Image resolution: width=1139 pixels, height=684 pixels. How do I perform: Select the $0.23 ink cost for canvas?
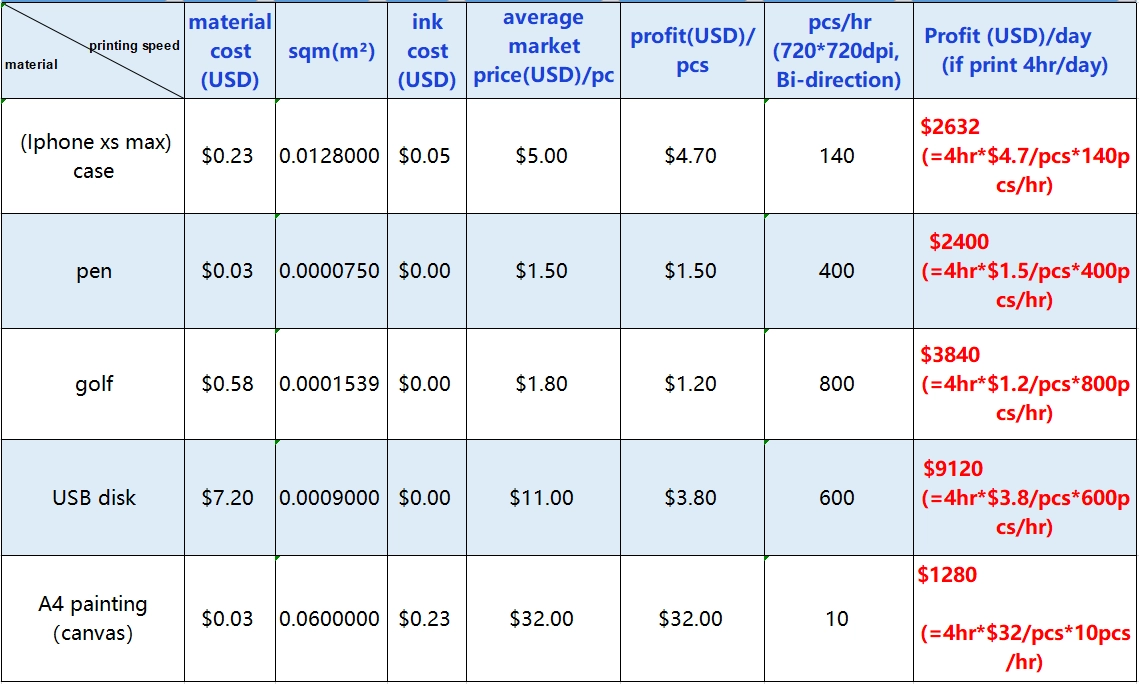pyautogui.click(x=427, y=619)
